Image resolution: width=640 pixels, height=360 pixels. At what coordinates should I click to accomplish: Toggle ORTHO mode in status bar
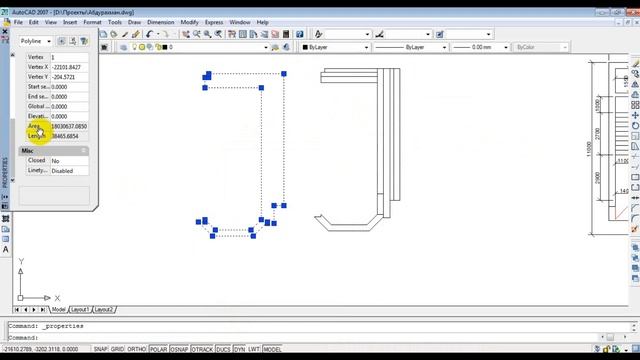137,349
